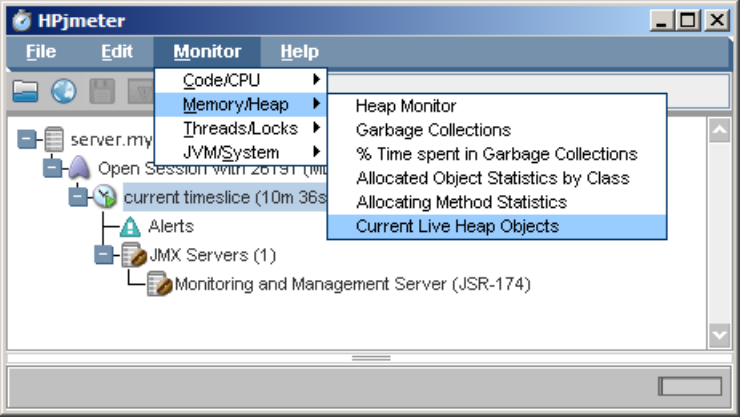Click the split pane divider handle
Image resolution: width=740 pixels, height=417 pixels.
point(371,358)
